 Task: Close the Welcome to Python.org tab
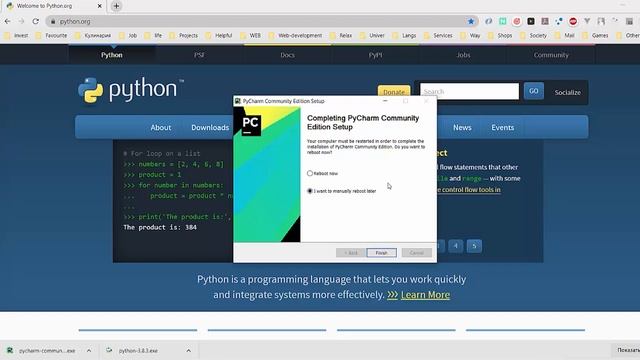pos(99,6)
